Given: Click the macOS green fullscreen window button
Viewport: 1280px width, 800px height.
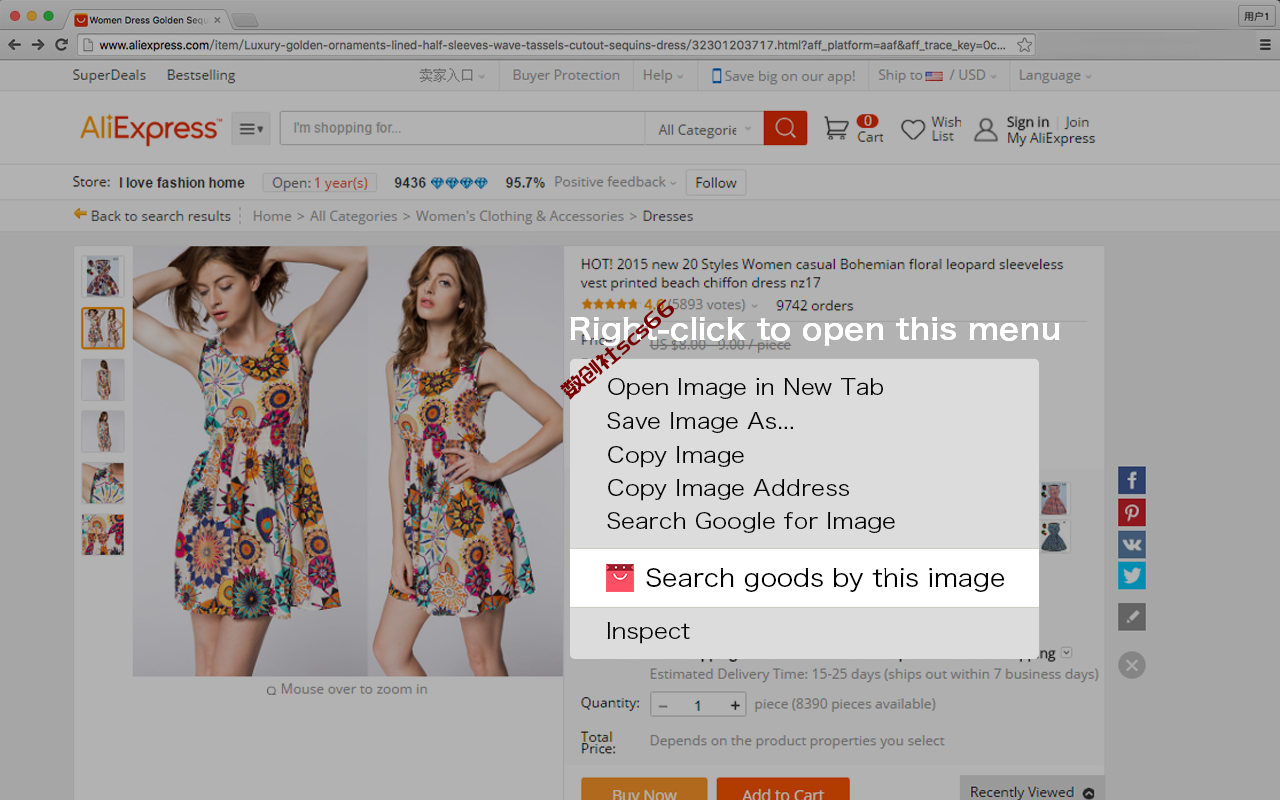Looking at the screenshot, I should point(49,16).
